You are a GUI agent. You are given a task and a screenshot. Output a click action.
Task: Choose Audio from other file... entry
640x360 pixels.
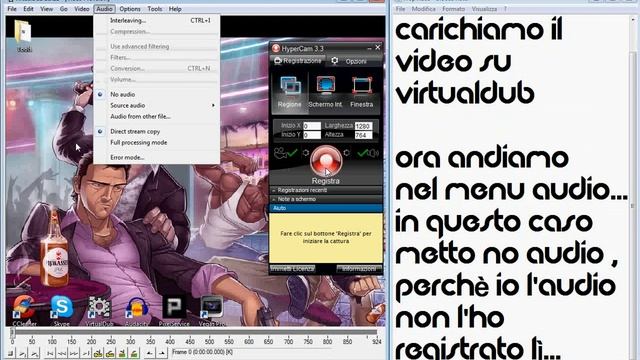point(140,116)
